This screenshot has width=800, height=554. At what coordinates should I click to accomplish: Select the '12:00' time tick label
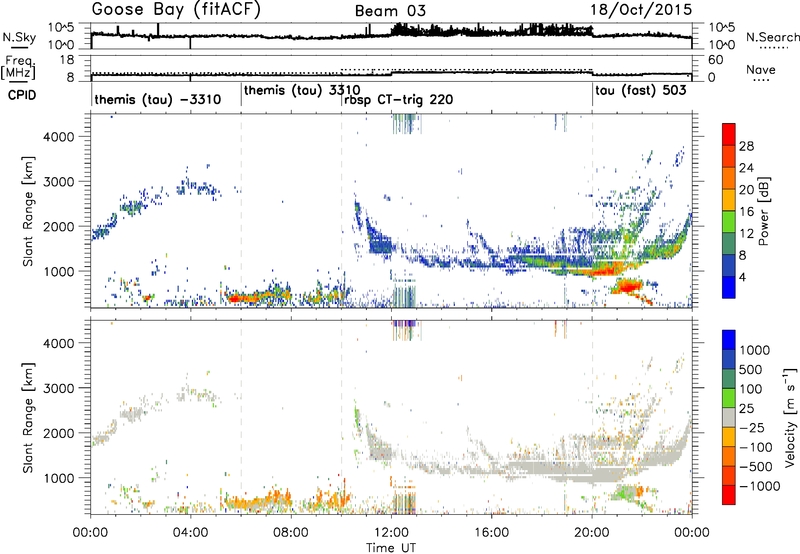point(391,533)
